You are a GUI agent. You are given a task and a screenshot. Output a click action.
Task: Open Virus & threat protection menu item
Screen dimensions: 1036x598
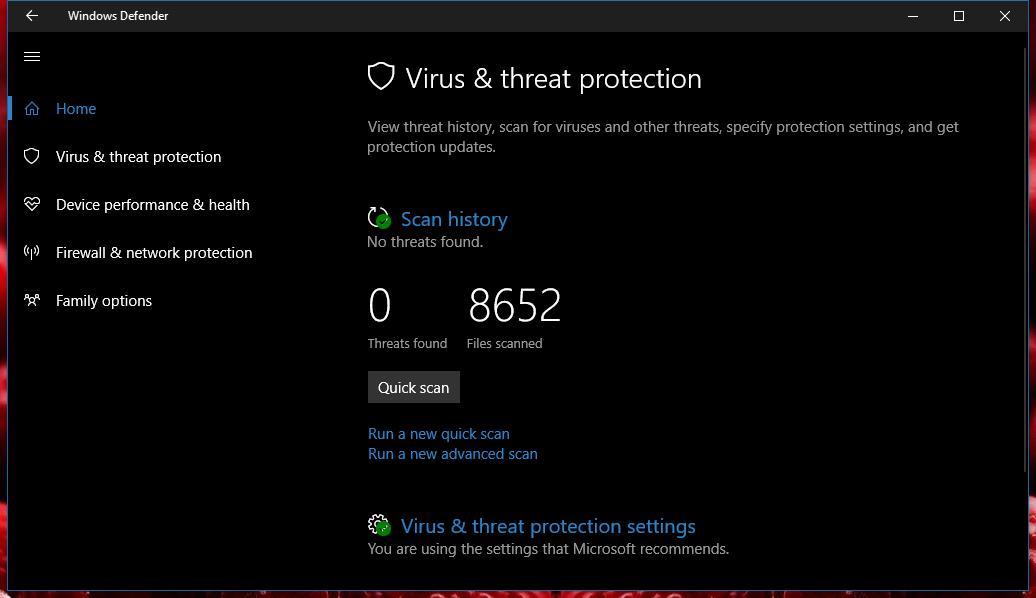tap(139, 157)
